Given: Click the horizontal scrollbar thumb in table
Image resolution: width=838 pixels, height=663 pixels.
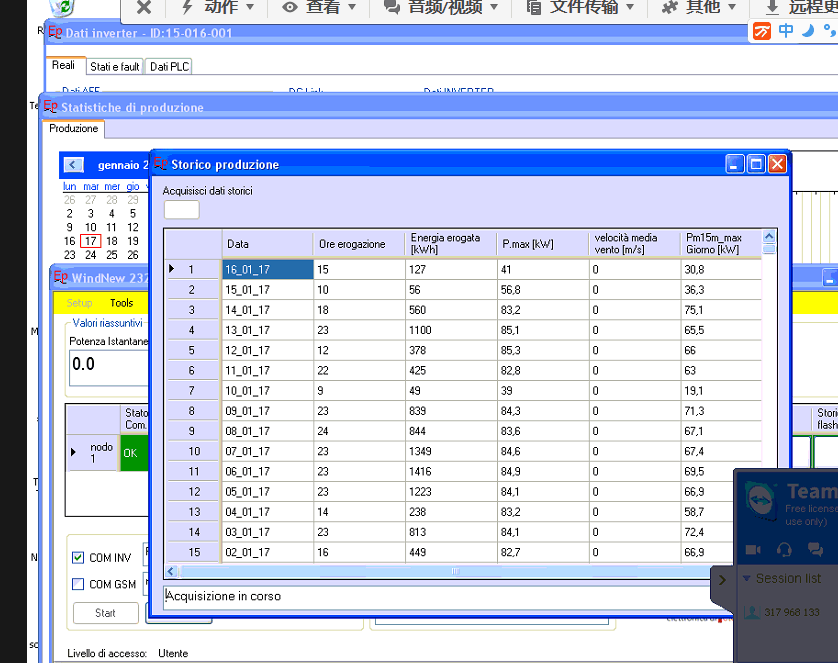Looking at the screenshot, I should 454,572.
